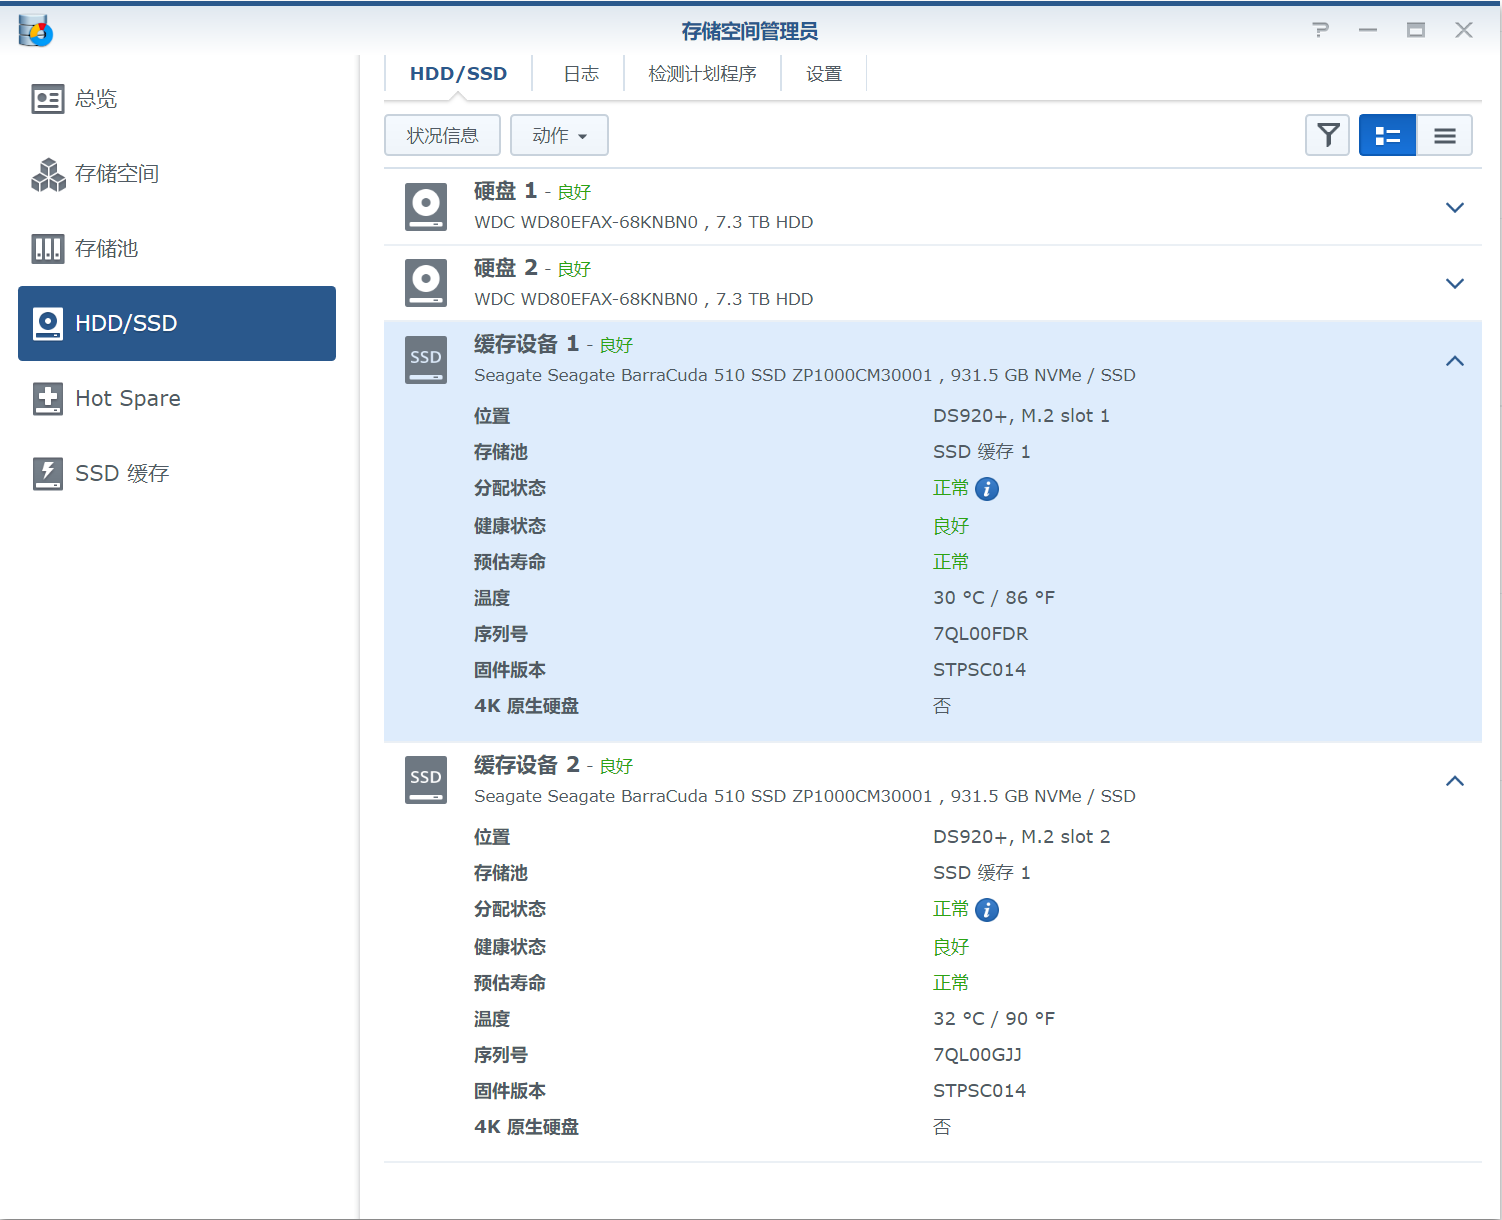Click 缓存设备 1 健康状态 value 良好
The width and height of the screenshot is (1502, 1220).
(x=951, y=526)
